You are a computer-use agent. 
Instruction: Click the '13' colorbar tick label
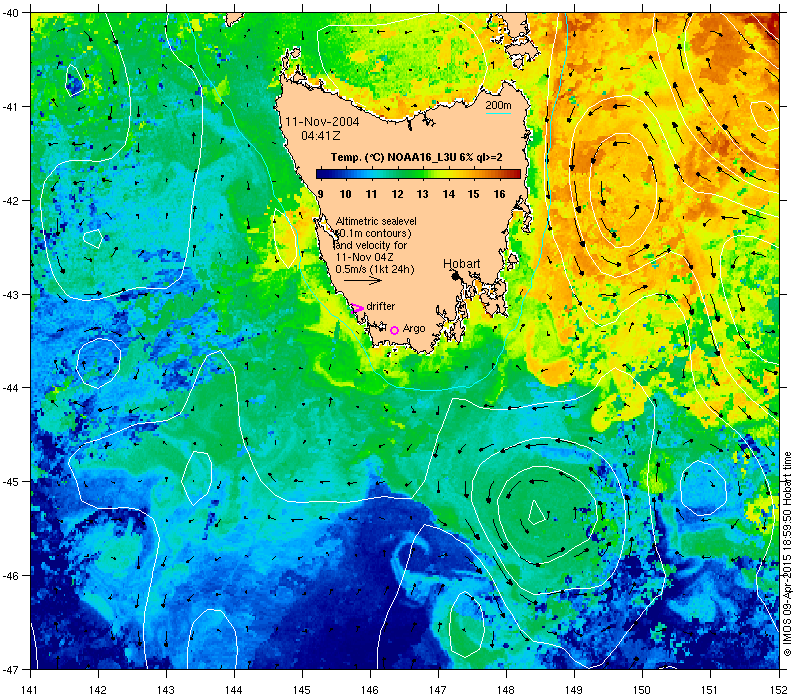pyautogui.click(x=422, y=194)
